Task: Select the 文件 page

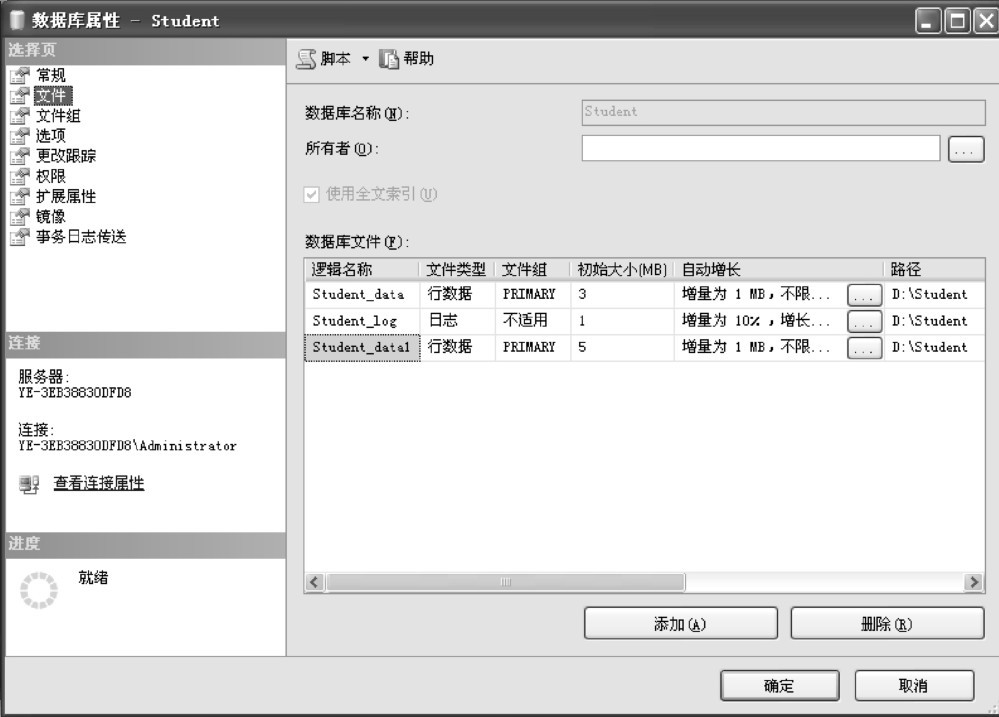Action: [x=53, y=96]
